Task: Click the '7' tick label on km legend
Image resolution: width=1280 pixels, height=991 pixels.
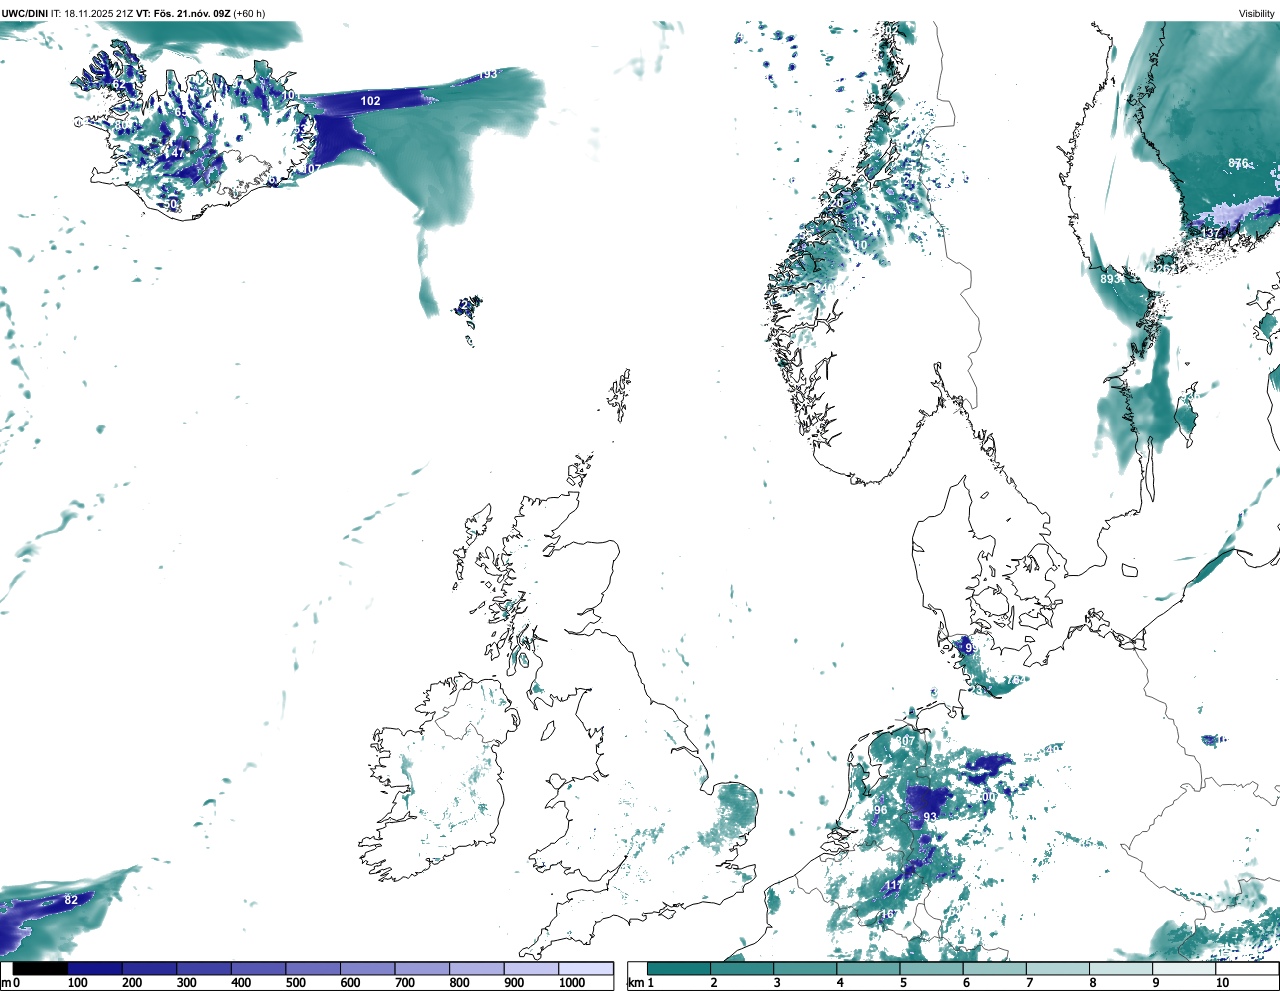Action: coord(1030,983)
